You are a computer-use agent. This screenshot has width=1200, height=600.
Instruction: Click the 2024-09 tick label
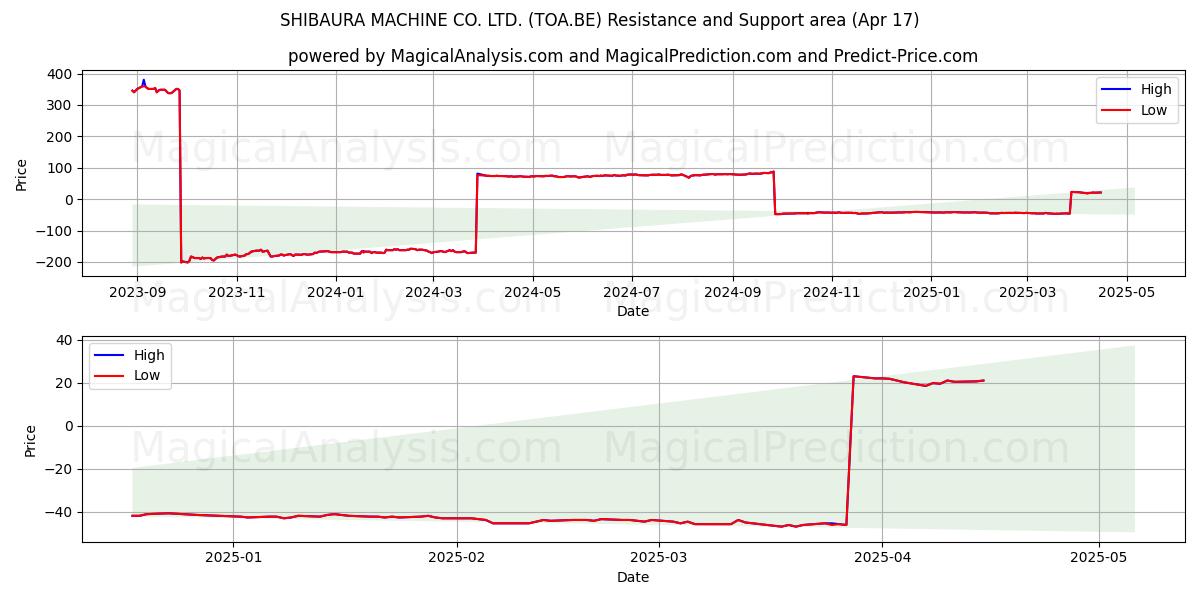pyautogui.click(x=733, y=291)
